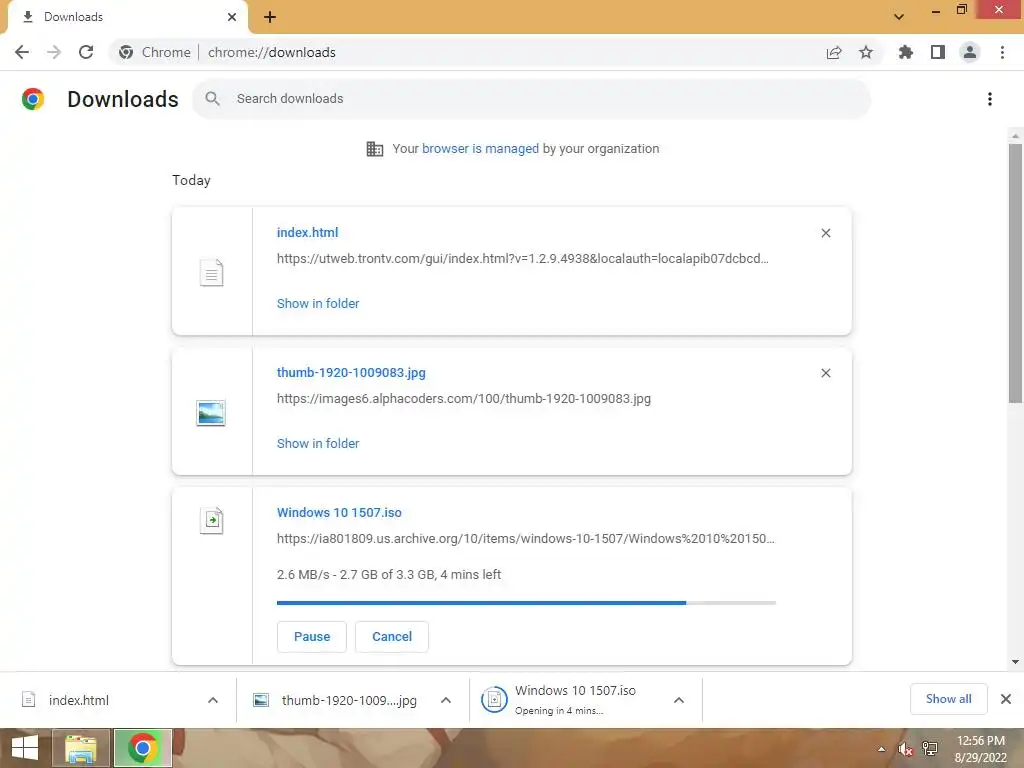Expand thumb-1920-1009 jpg shelf item options
The image size is (1024, 768).
(446, 700)
